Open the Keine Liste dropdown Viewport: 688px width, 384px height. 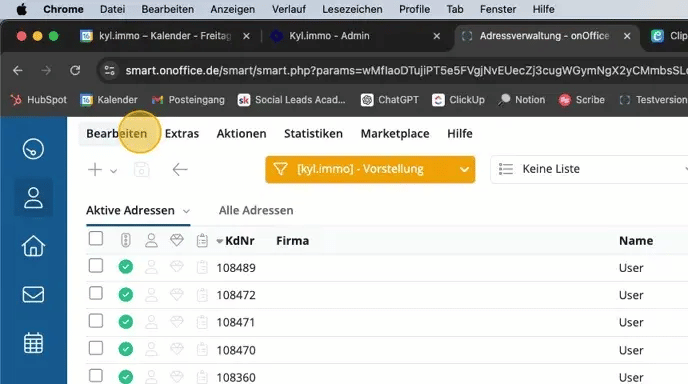pyautogui.click(x=589, y=169)
